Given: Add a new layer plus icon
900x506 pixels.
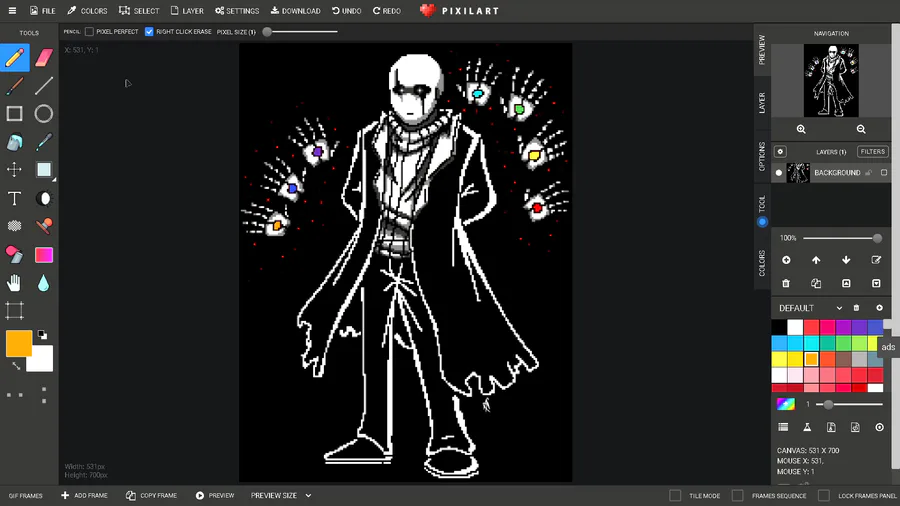Looking at the screenshot, I should point(786,260).
